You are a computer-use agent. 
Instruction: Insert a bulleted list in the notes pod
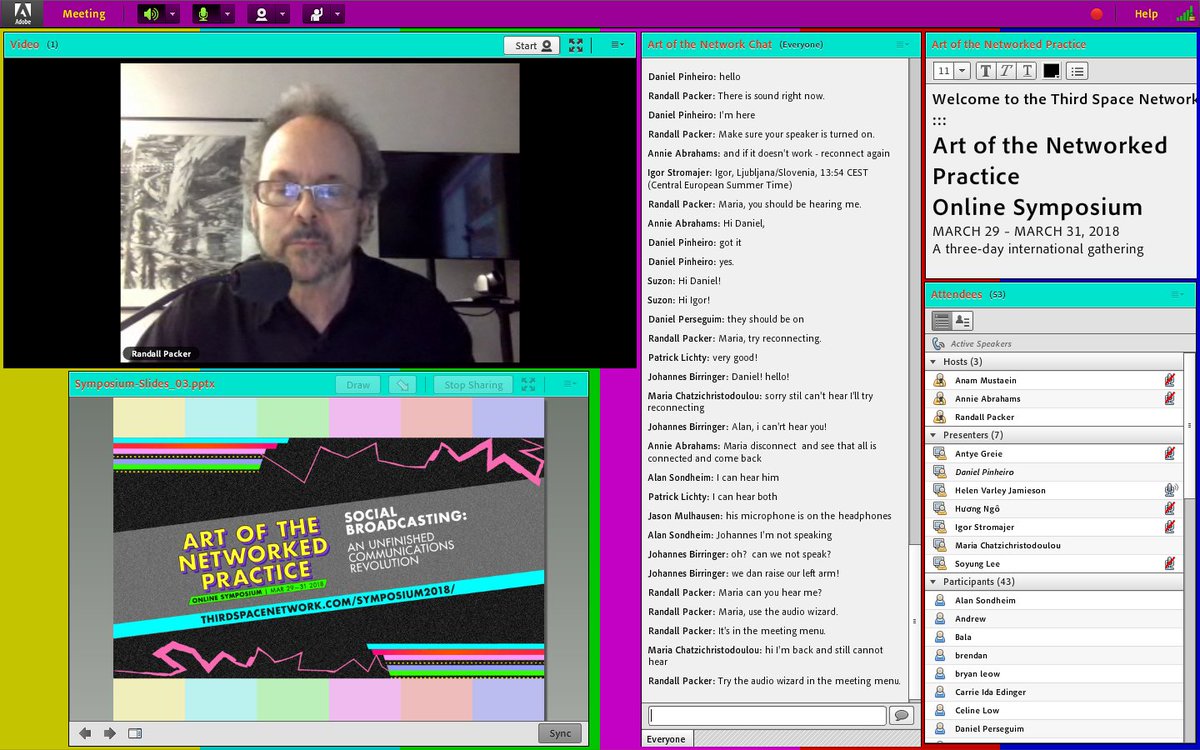[1077, 70]
